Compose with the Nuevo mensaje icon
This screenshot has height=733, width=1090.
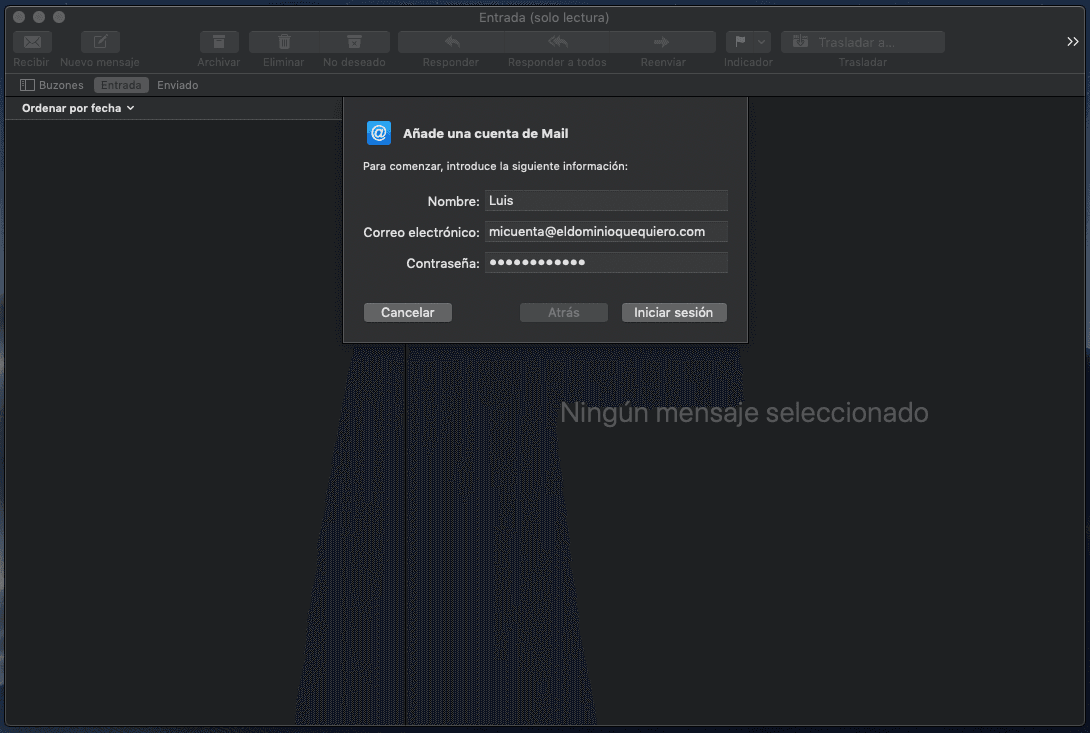coord(100,42)
